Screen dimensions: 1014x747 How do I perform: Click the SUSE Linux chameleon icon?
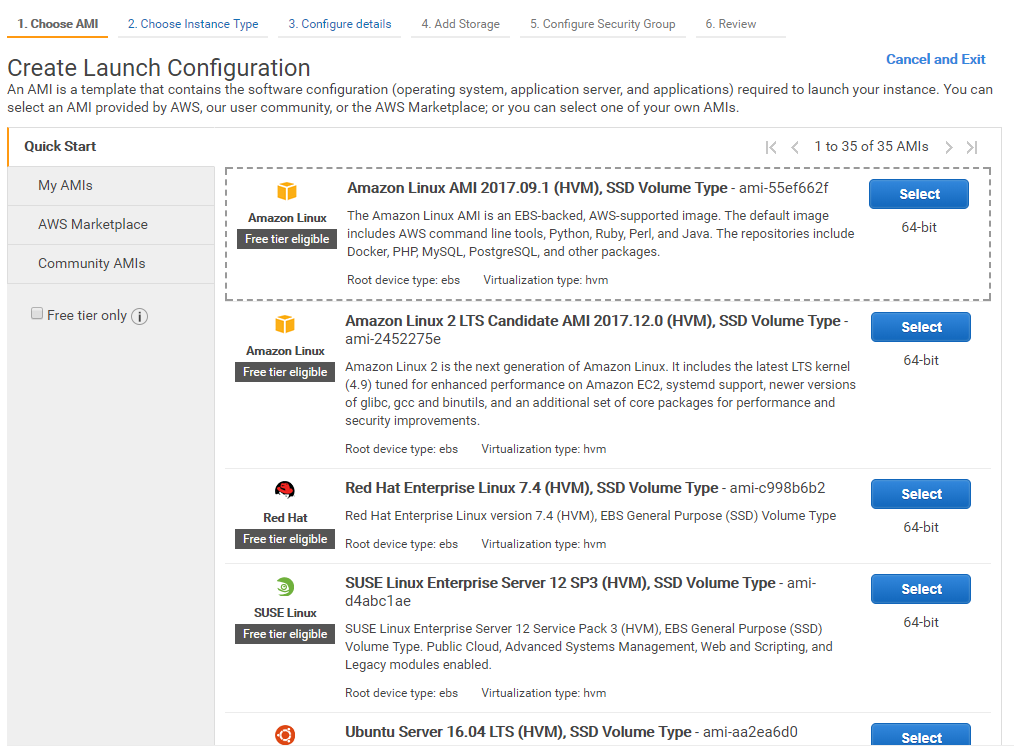(x=285, y=587)
